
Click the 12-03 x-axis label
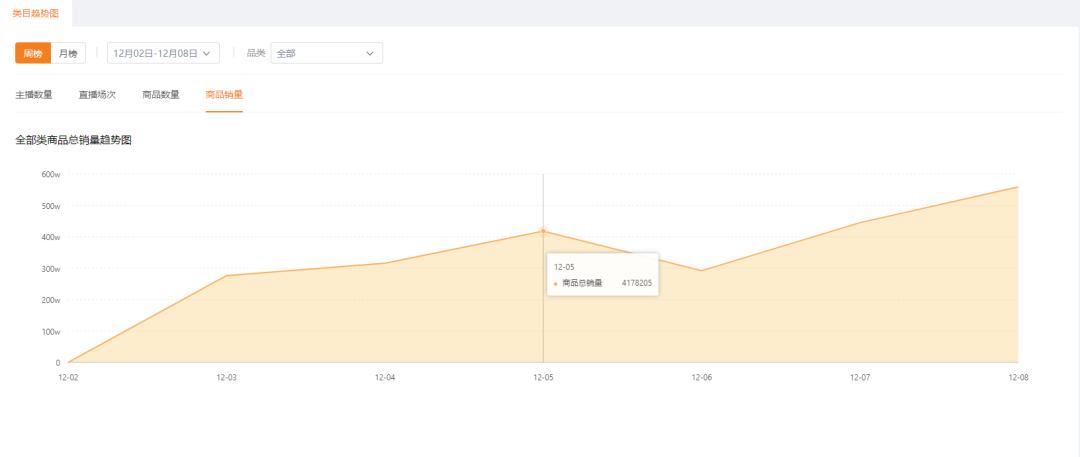click(x=227, y=377)
